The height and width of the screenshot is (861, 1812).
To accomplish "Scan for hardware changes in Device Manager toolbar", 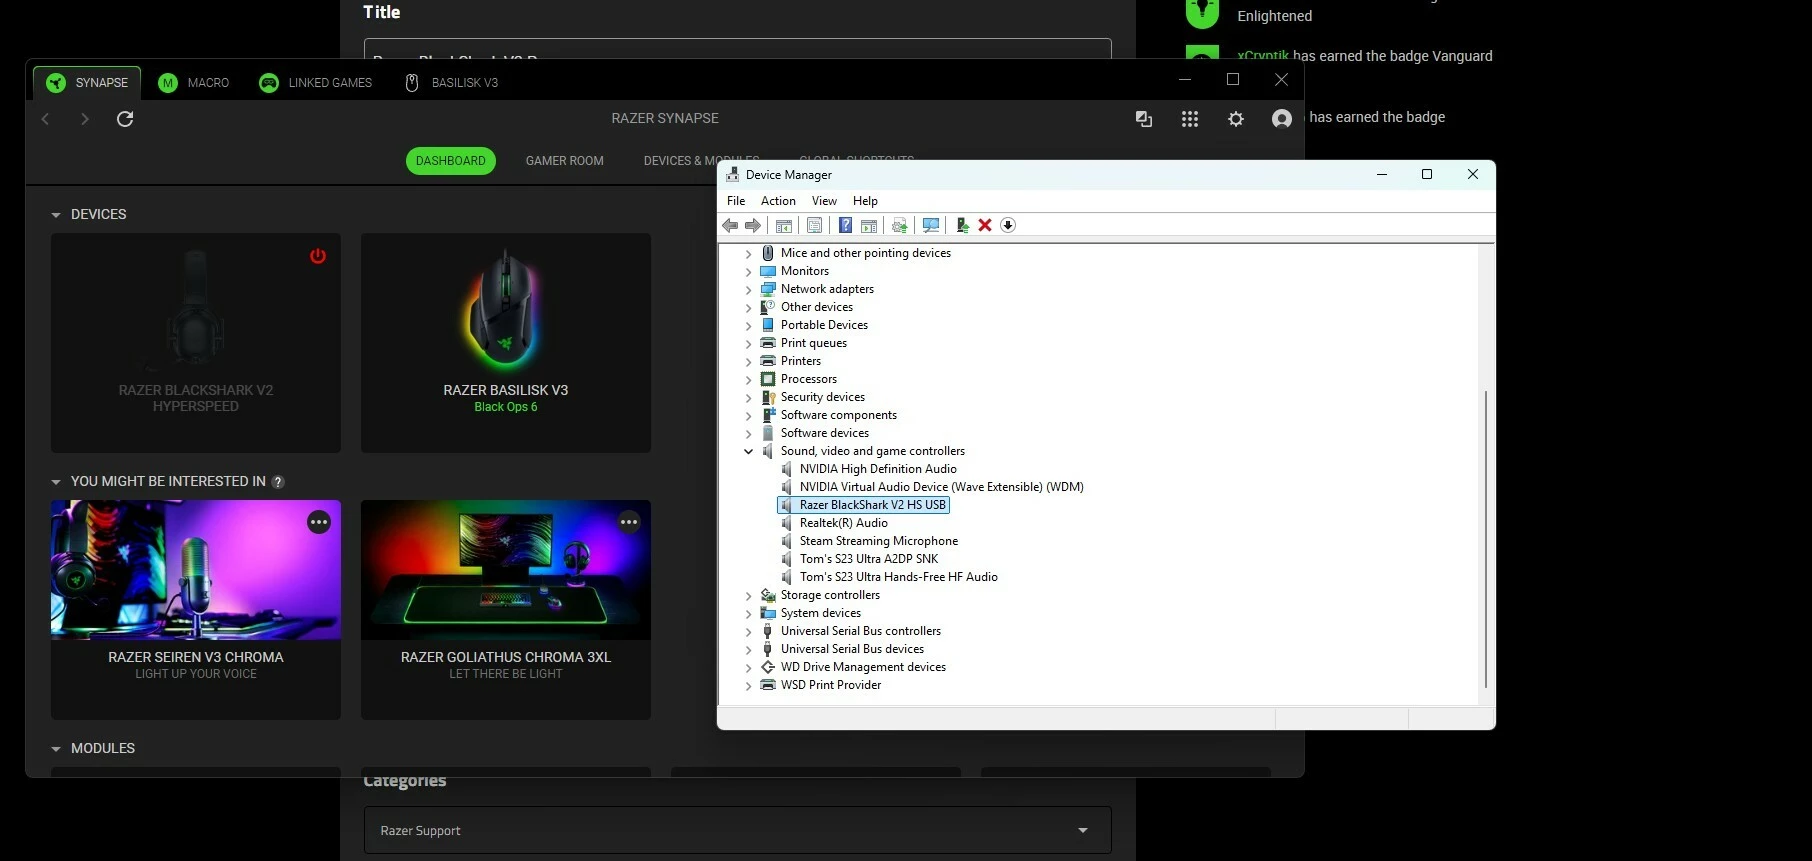I will 931,225.
